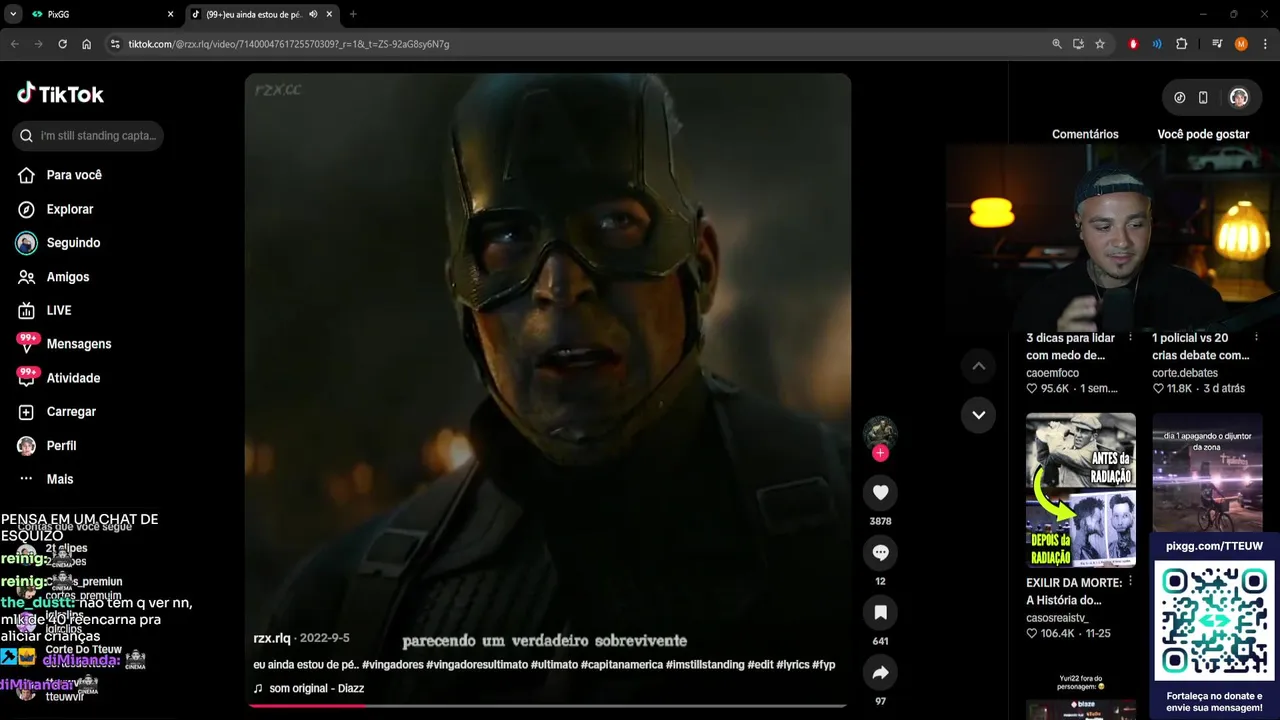The height and width of the screenshot is (720, 1280).
Task: Click browser back arrow
Action: 15,44
